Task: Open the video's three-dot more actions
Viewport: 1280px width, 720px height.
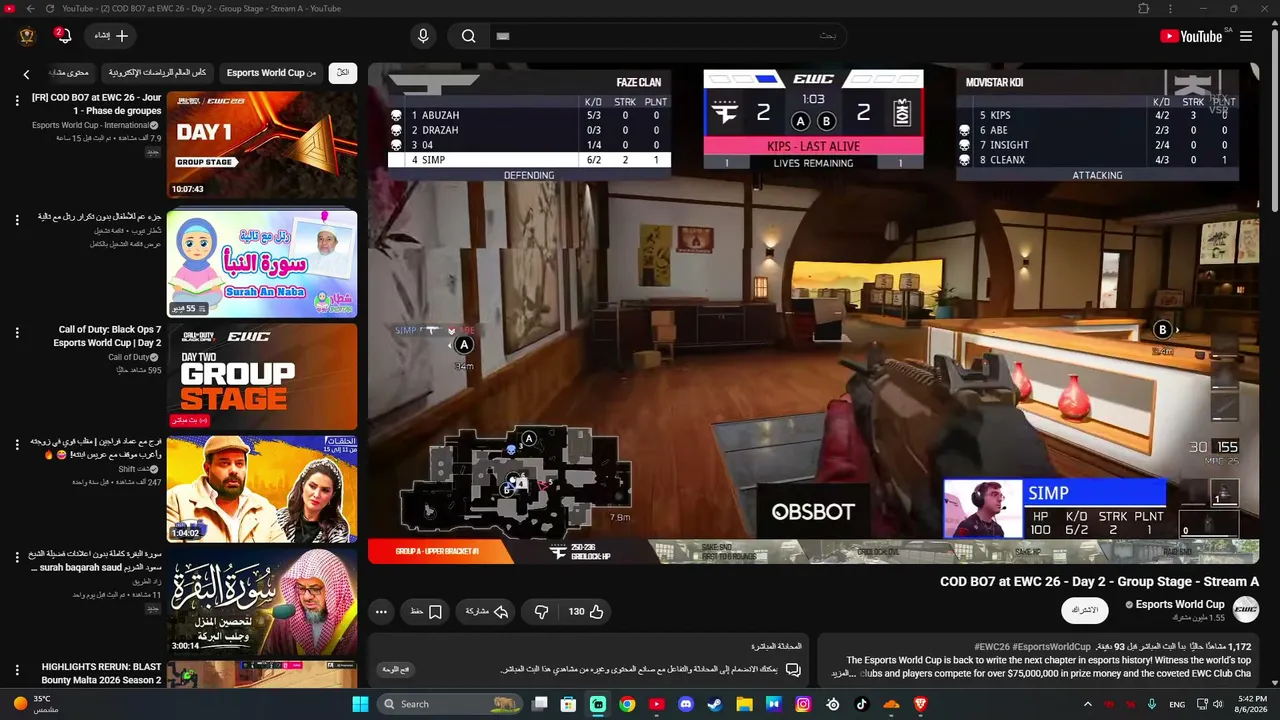Action: [381, 611]
